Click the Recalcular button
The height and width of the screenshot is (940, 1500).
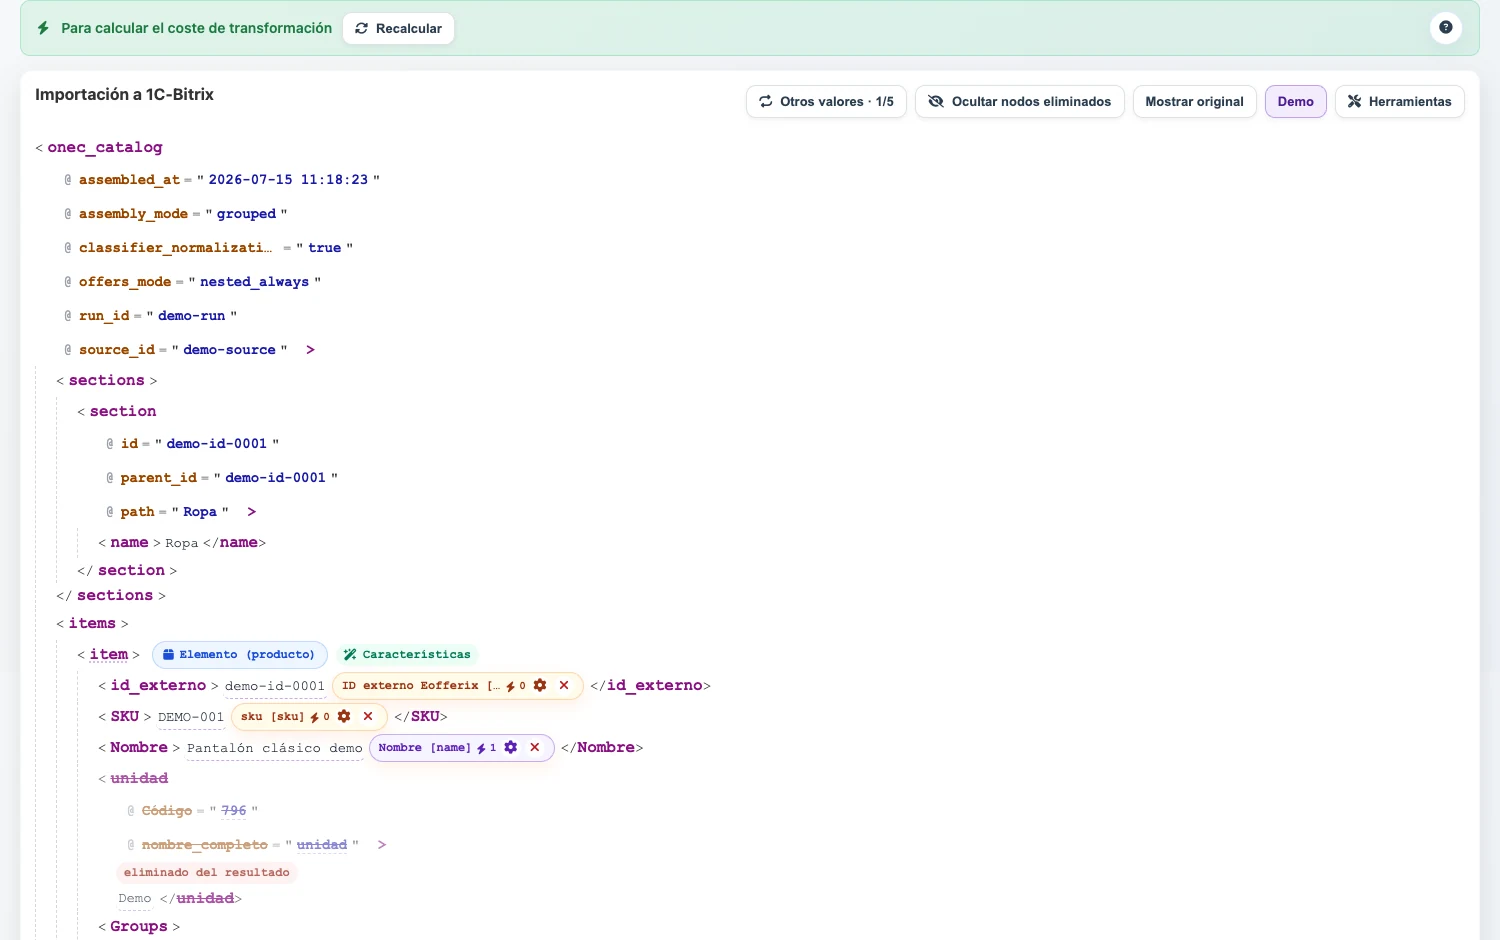[x=398, y=28]
